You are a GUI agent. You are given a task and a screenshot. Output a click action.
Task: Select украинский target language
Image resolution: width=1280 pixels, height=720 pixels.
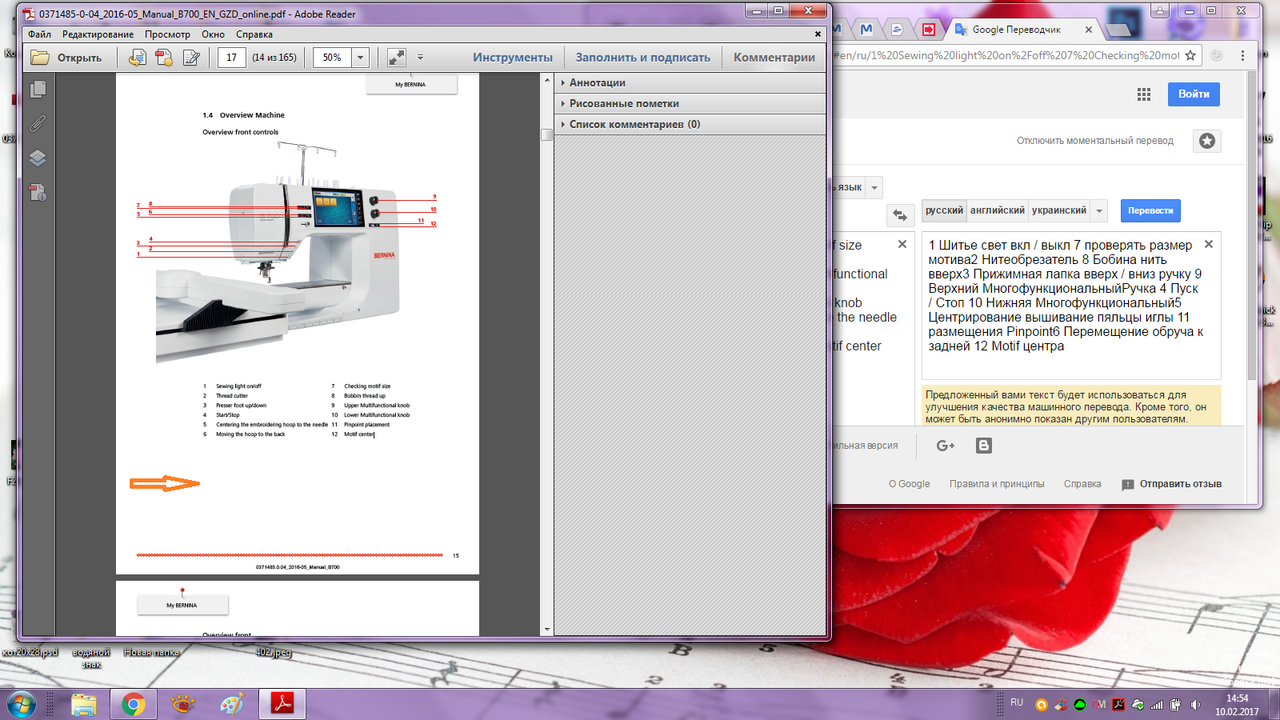(1058, 211)
